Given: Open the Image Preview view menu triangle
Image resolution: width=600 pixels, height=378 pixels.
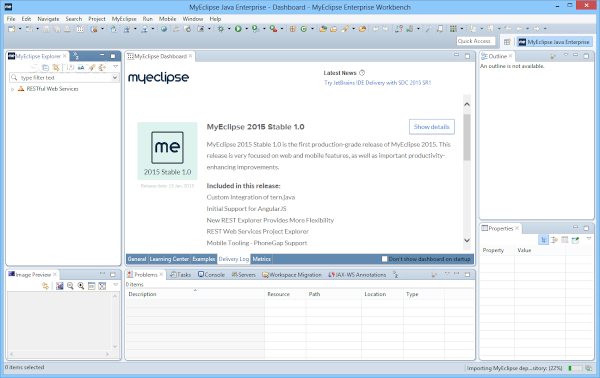Looking at the screenshot, I should 115,285.
